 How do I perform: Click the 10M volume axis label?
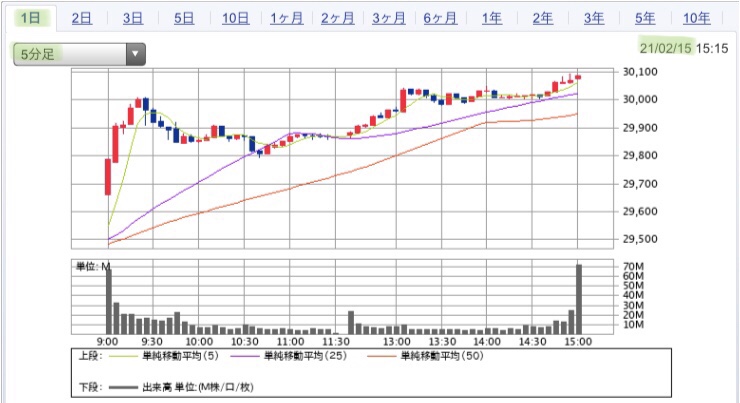(633, 325)
